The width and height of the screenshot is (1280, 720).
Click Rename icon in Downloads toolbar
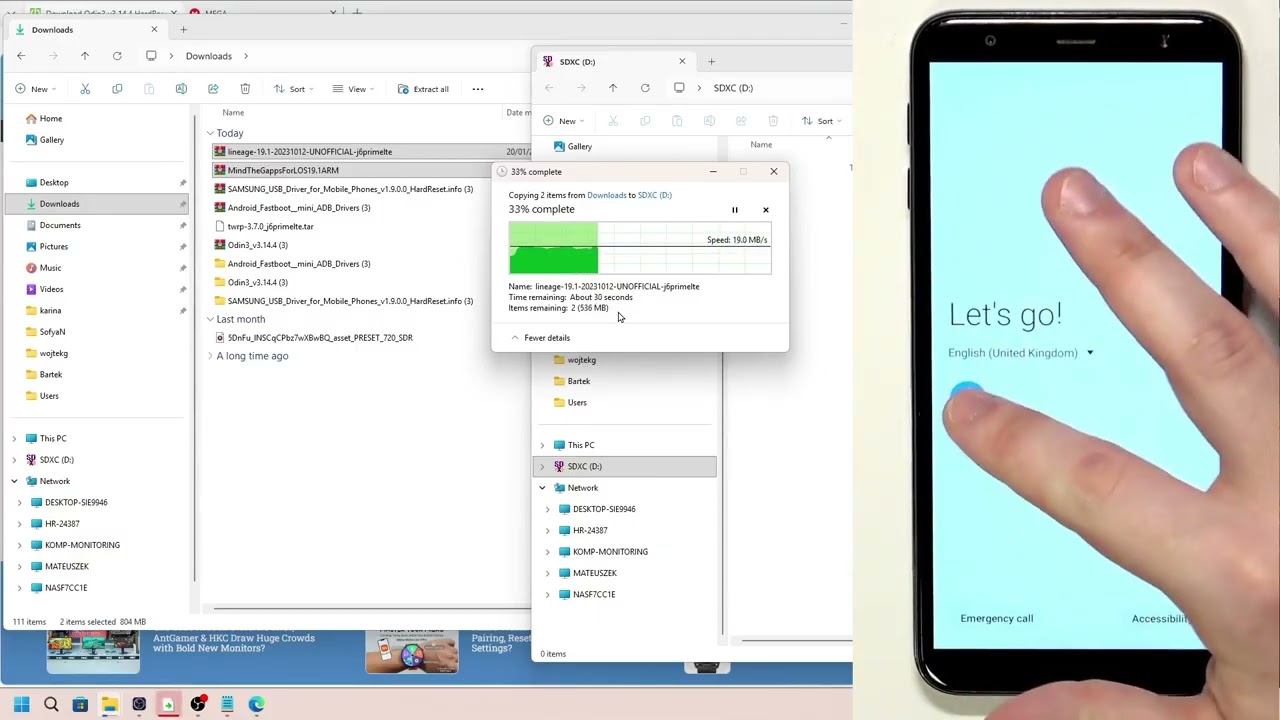pos(181,89)
